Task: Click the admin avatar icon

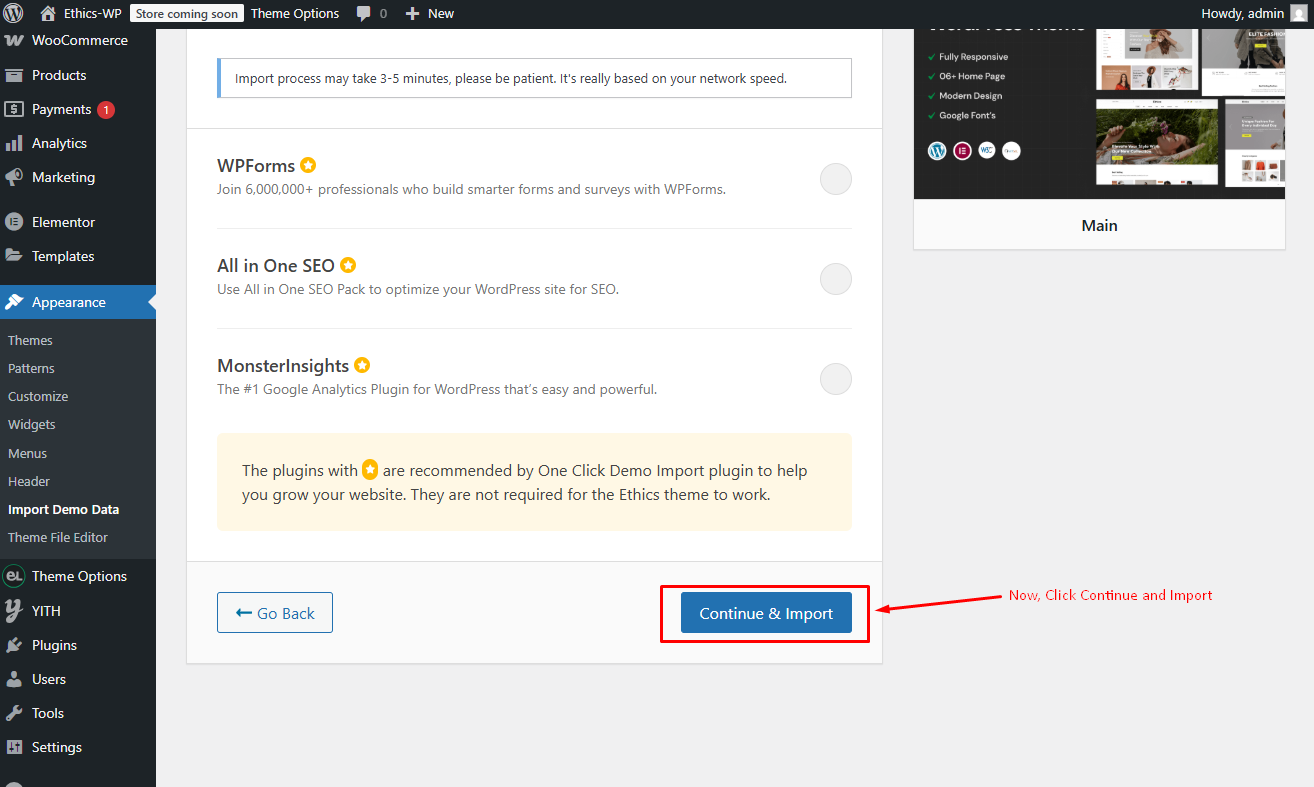Action: click(1298, 13)
